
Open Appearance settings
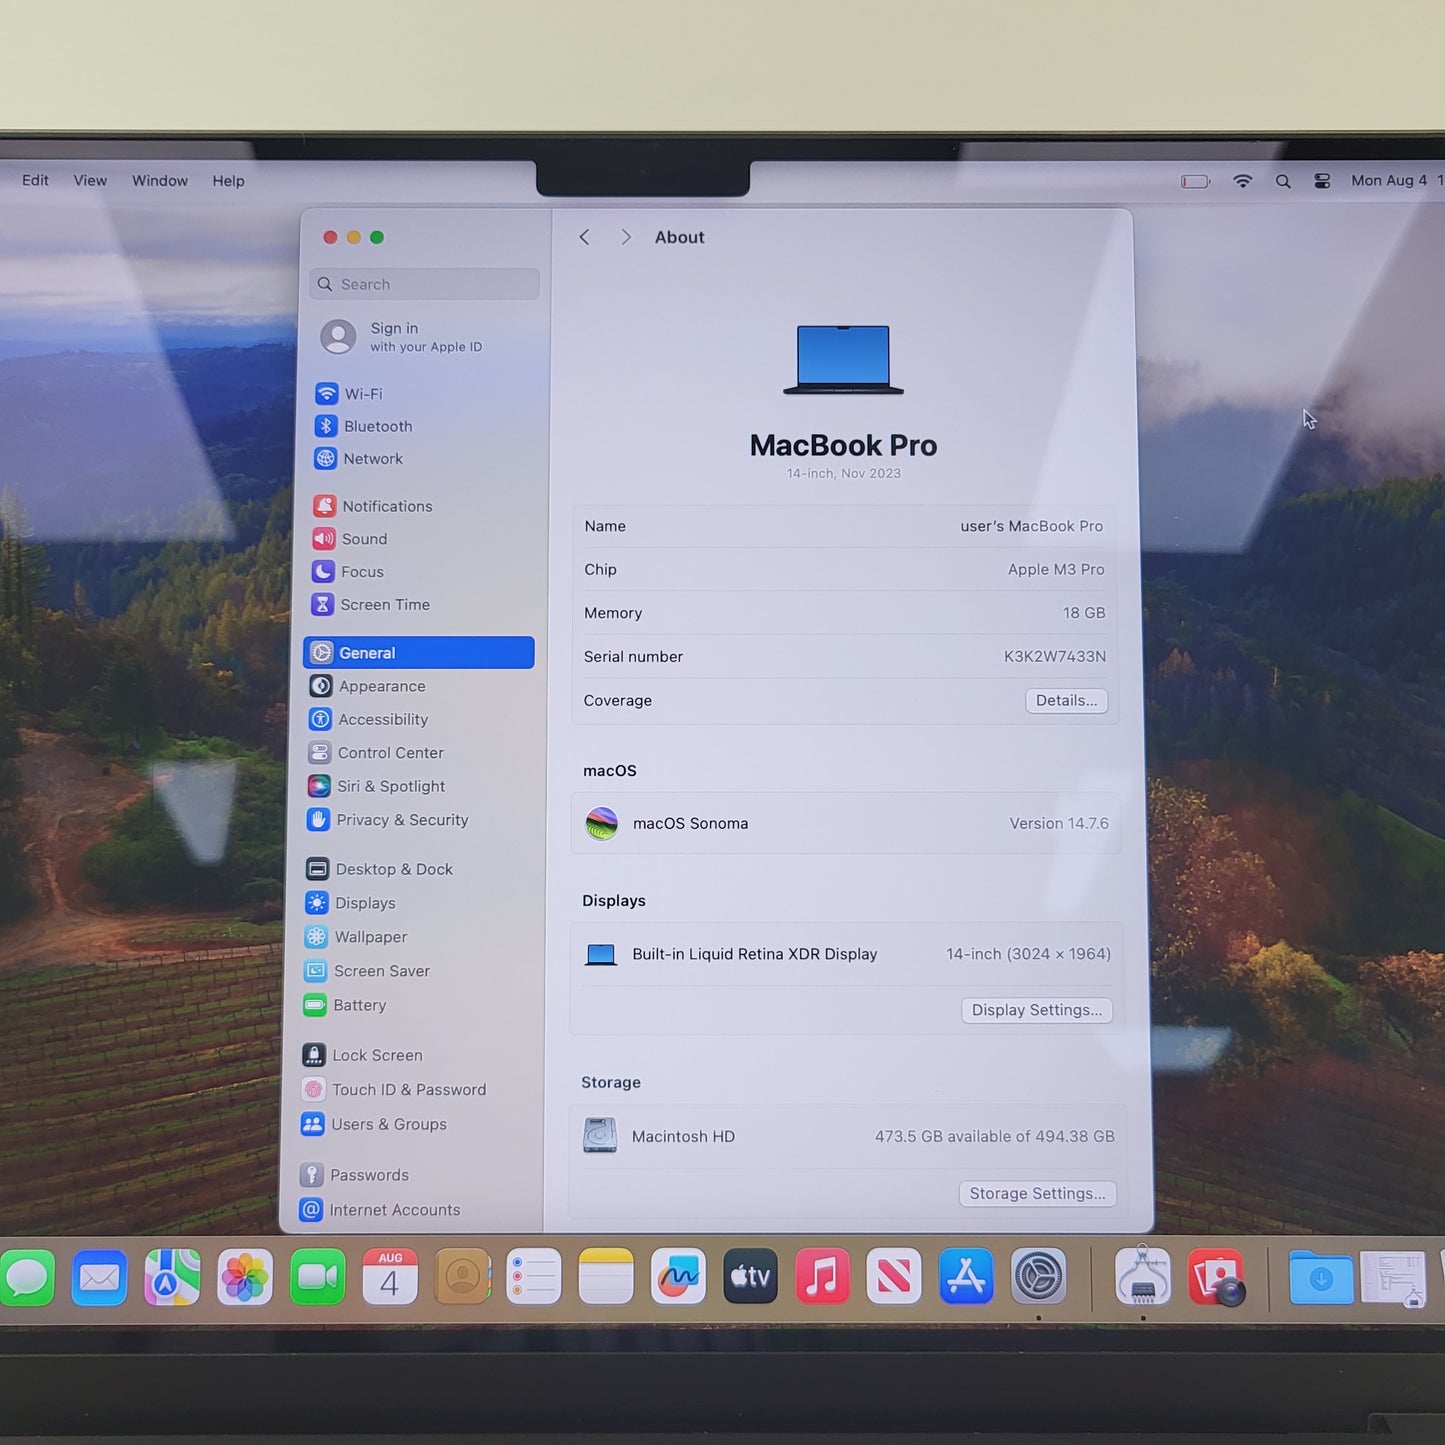click(368, 686)
